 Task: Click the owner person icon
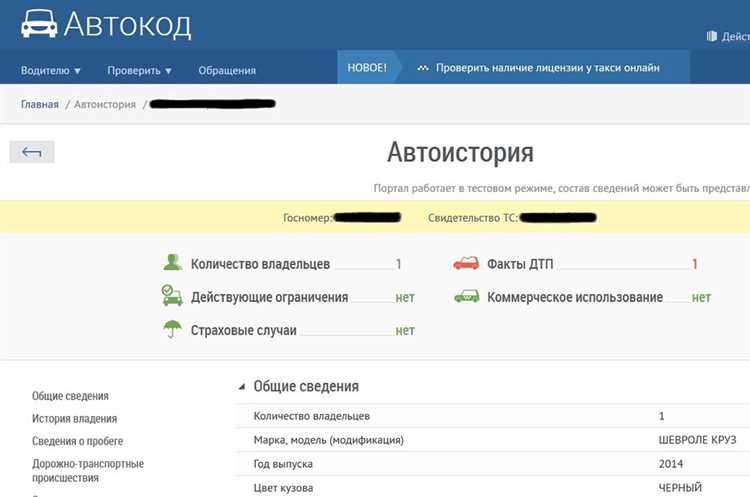pyautogui.click(x=172, y=262)
